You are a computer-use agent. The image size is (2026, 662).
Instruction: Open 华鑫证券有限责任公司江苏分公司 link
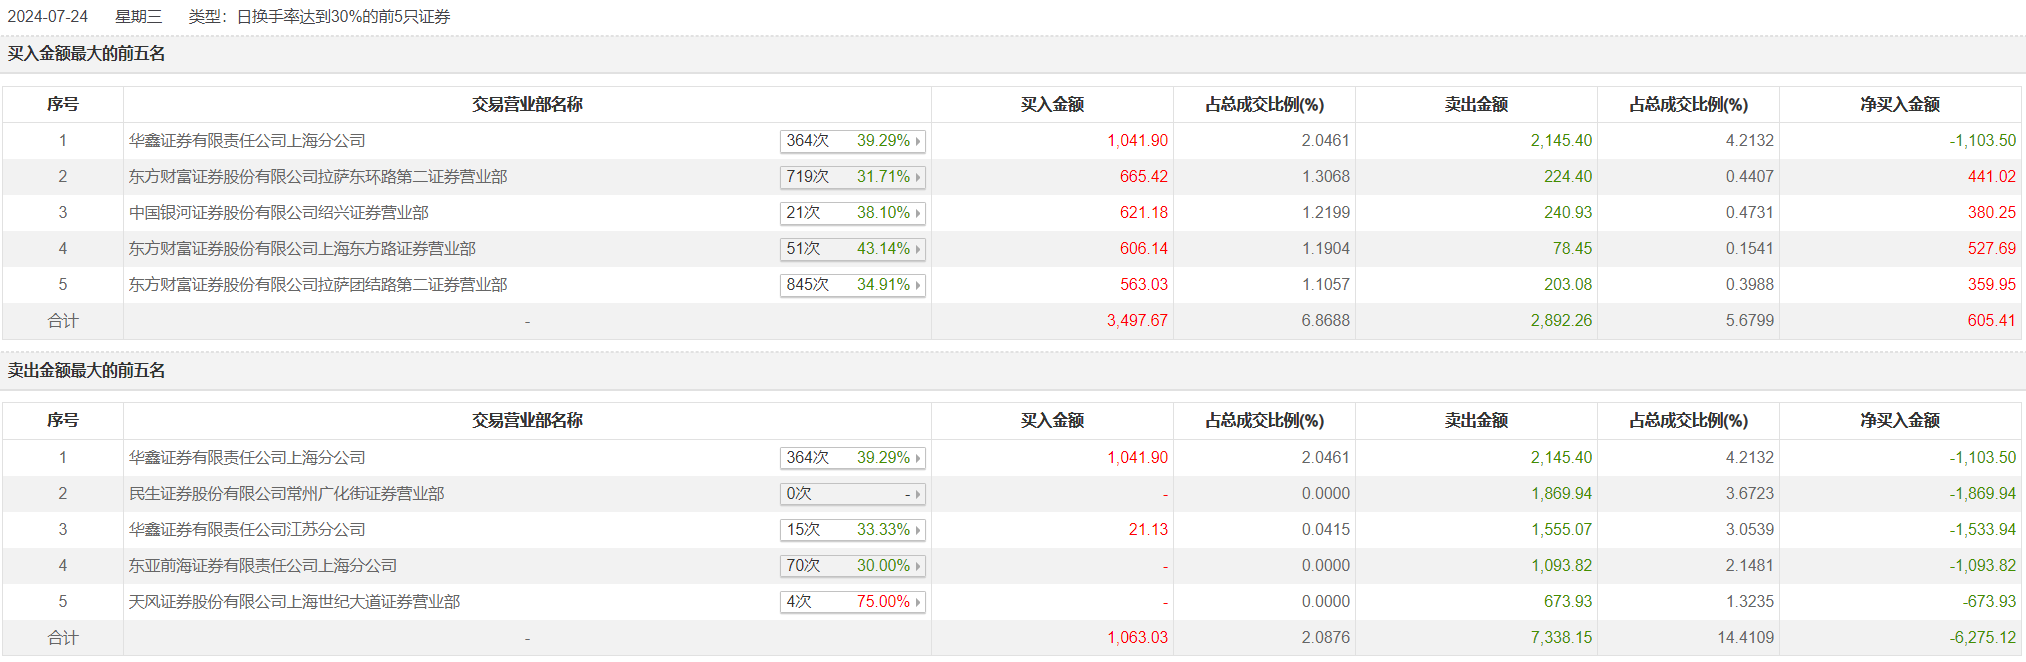[x=247, y=530]
